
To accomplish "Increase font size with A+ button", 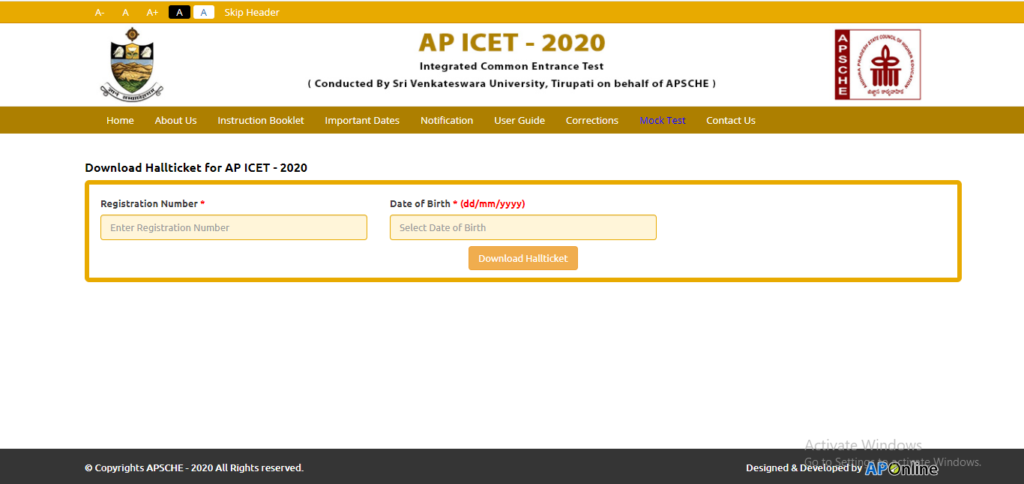I will (152, 12).
